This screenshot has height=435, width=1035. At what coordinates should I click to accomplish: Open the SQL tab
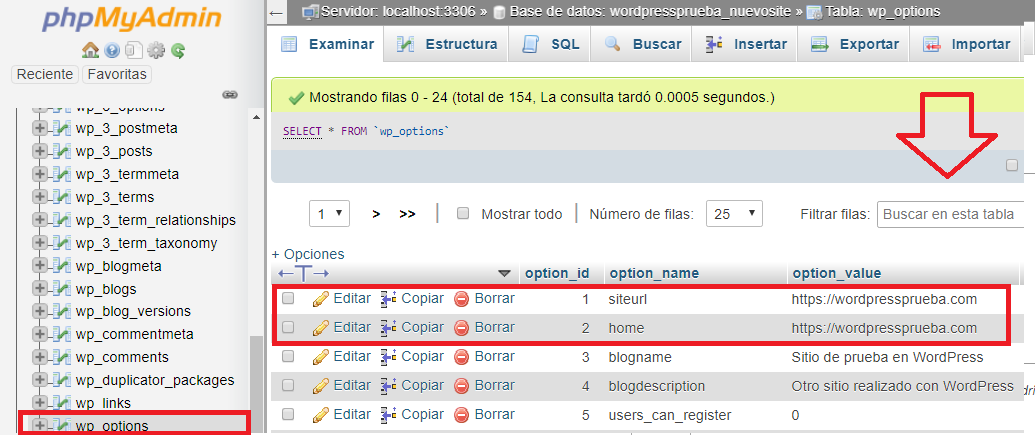(550, 45)
